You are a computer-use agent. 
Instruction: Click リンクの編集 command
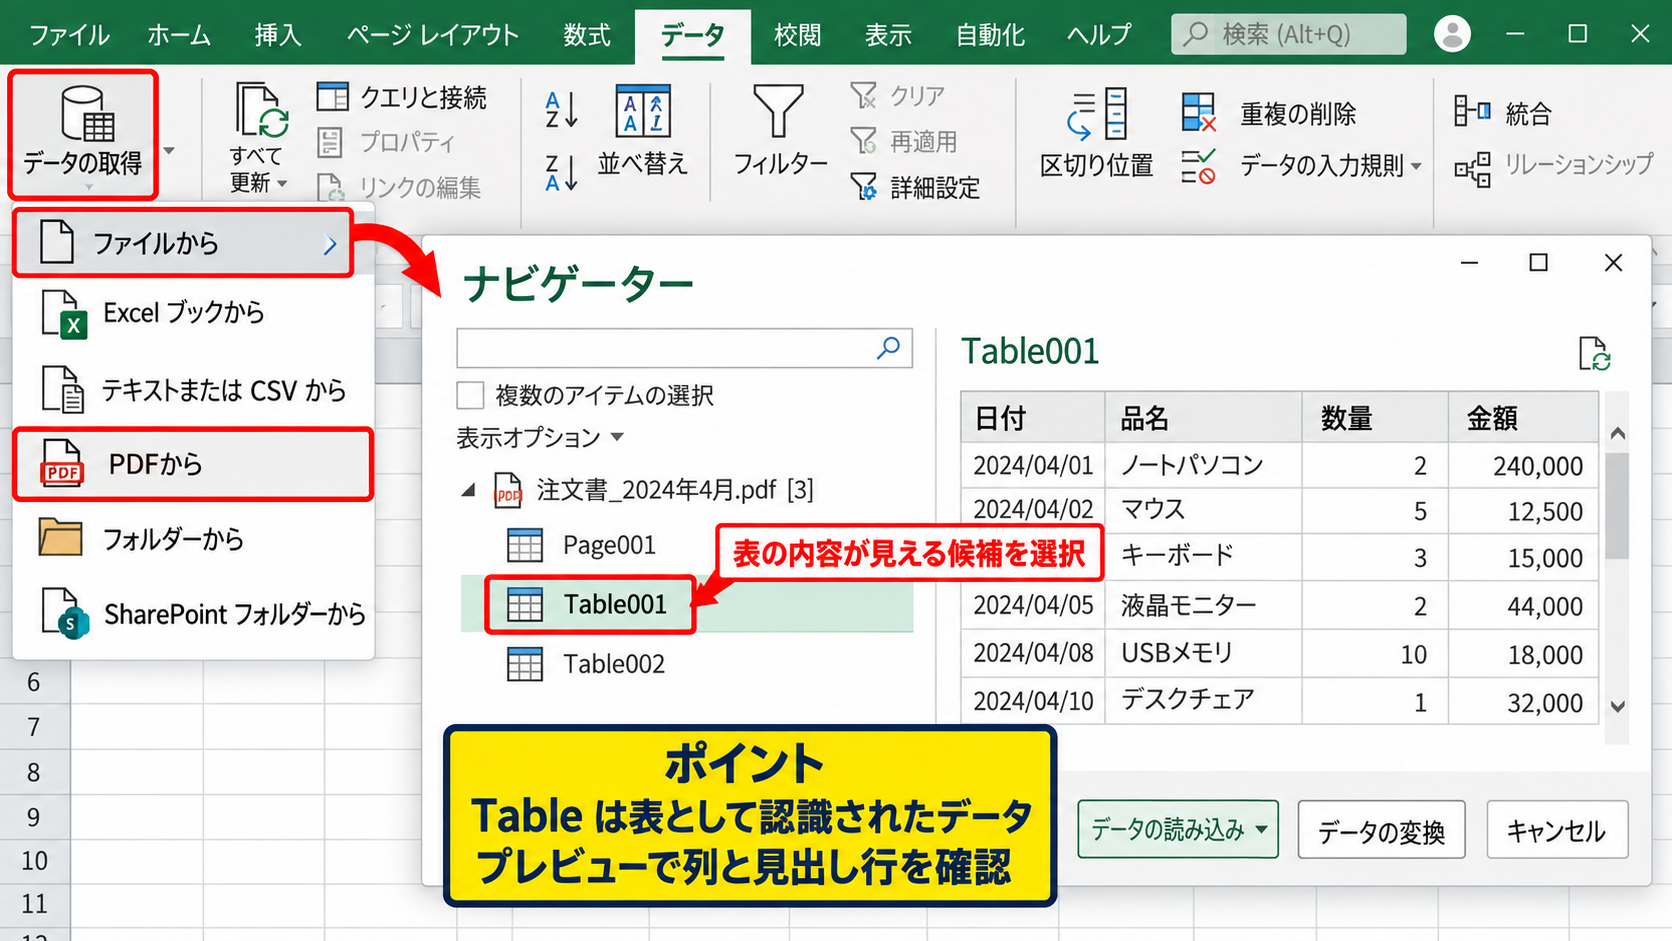tap(399, 187)
